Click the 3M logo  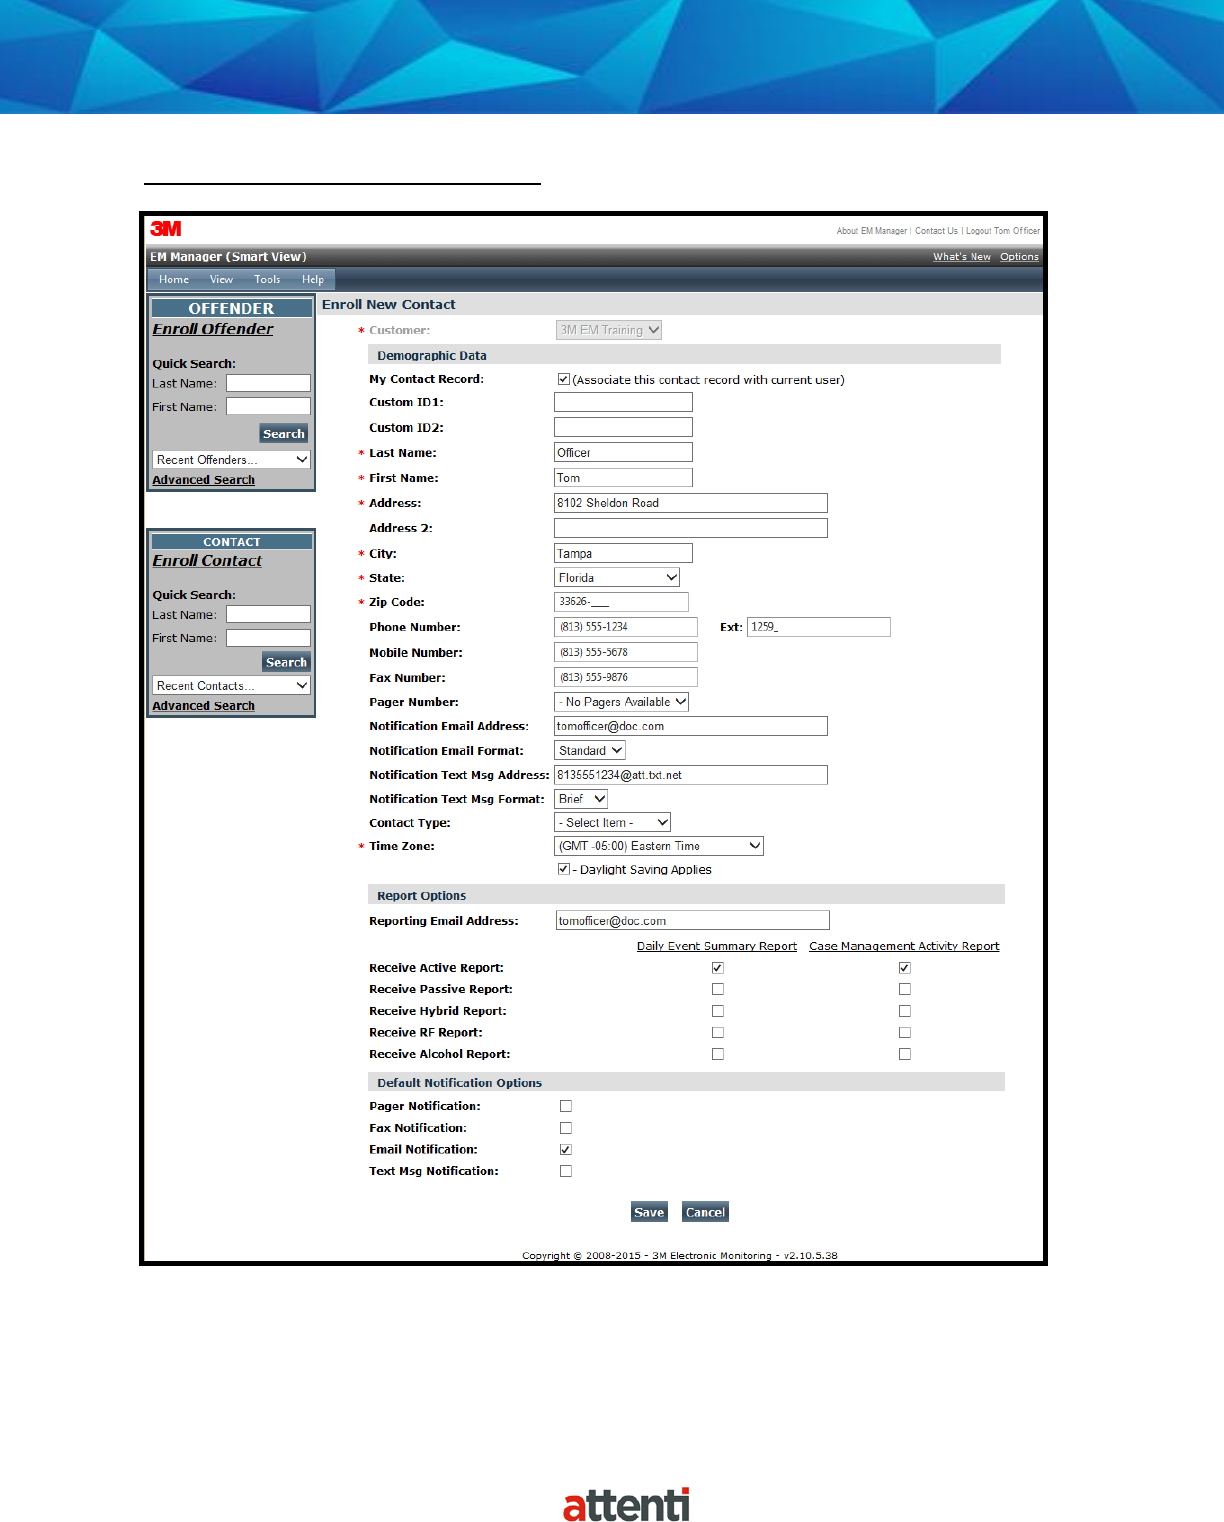[x=166, y=229]
